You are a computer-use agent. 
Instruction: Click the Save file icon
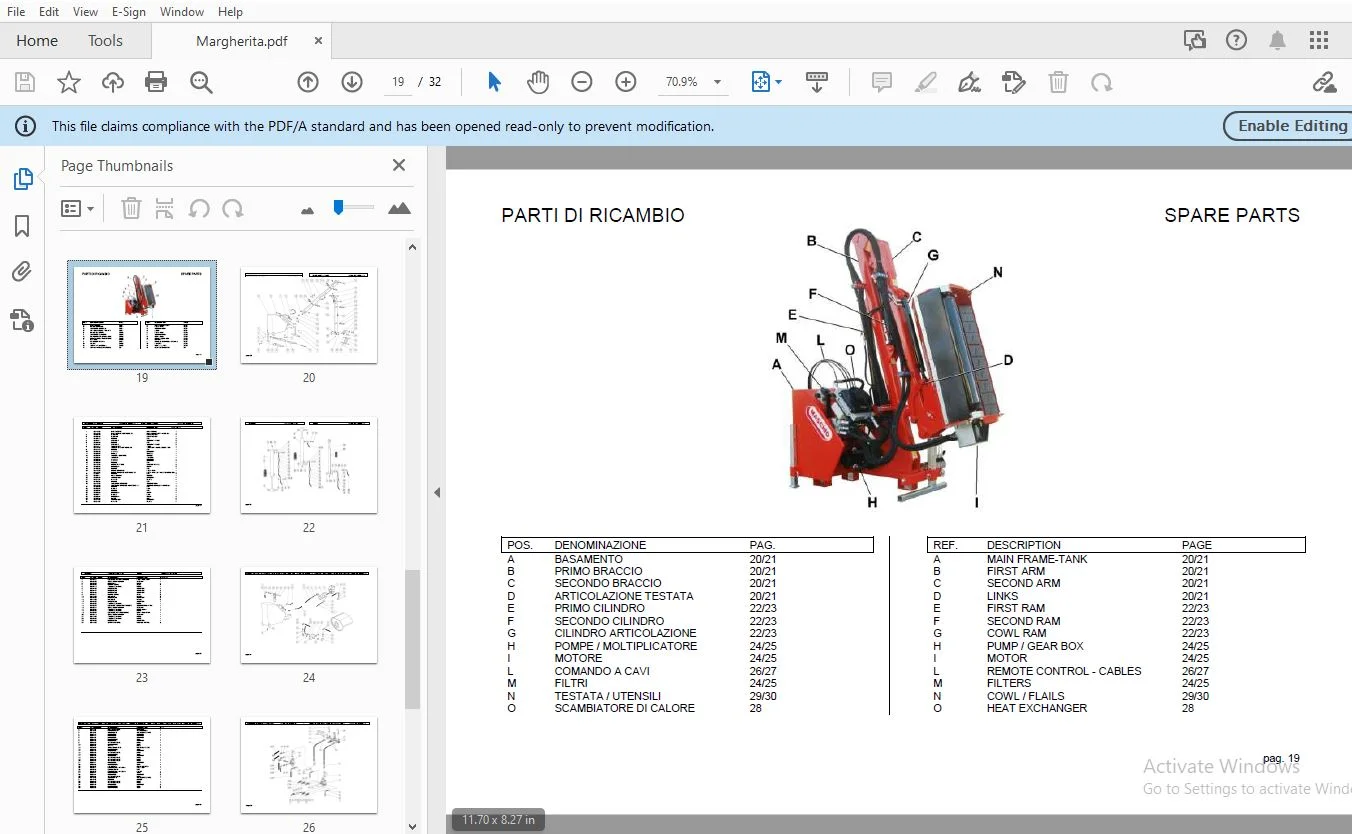[x=24, y=82]
